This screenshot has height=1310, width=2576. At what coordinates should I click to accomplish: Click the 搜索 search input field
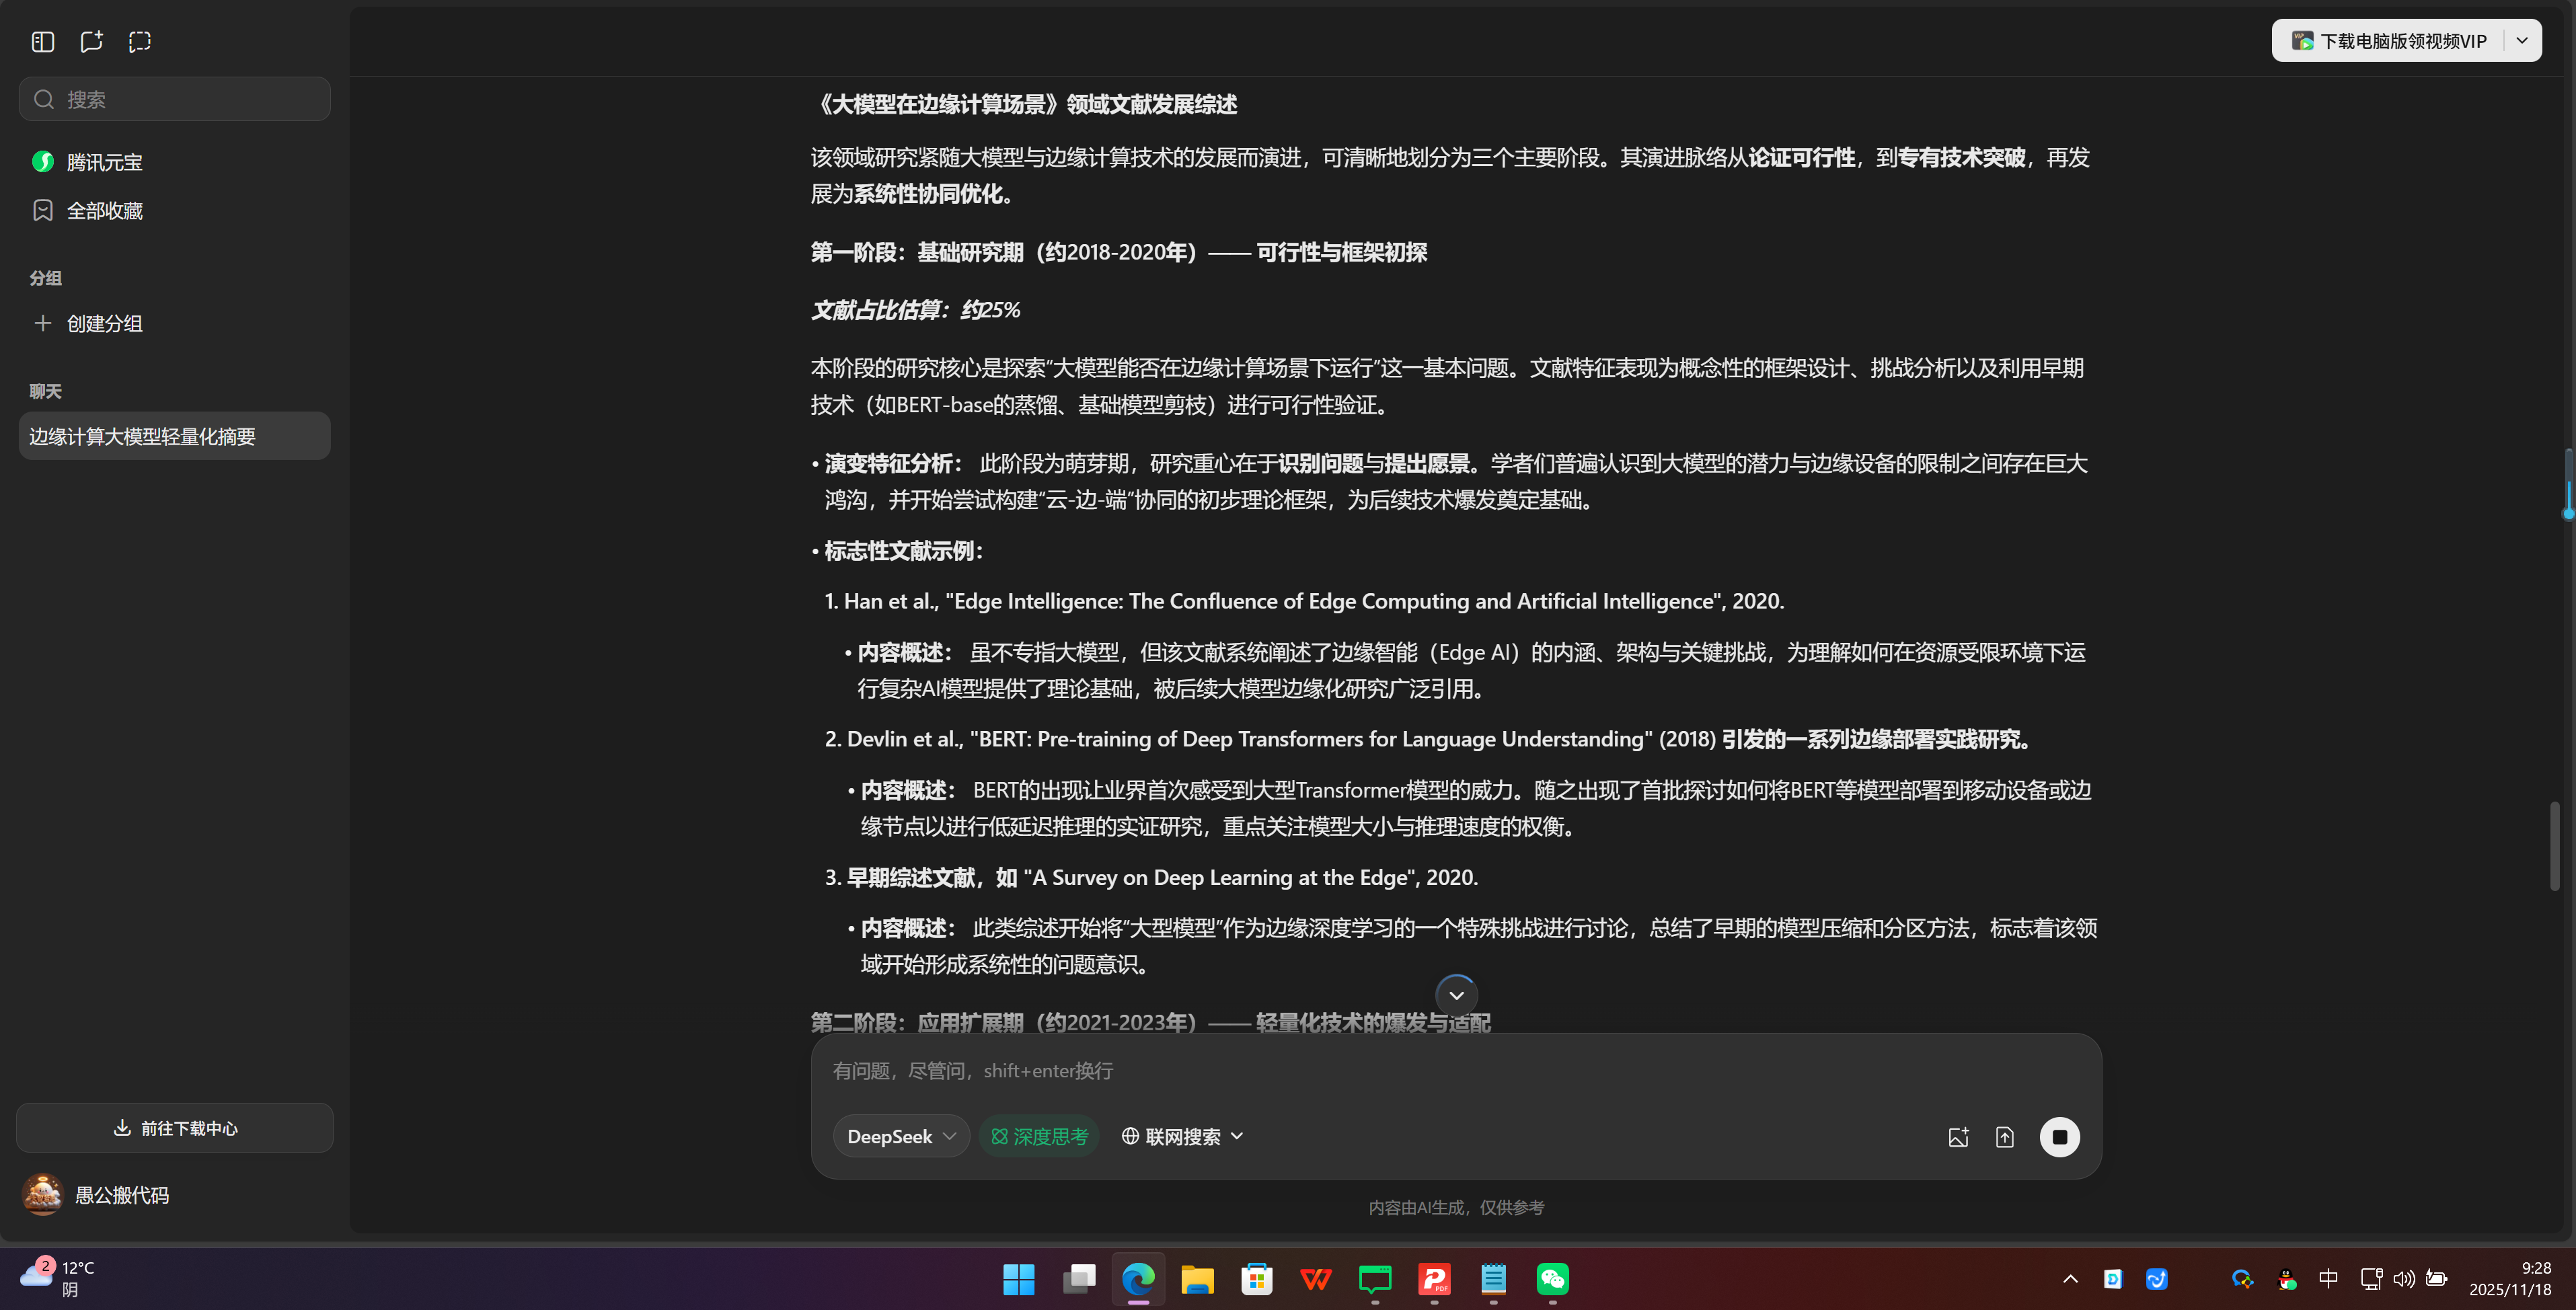coord(174,98)
